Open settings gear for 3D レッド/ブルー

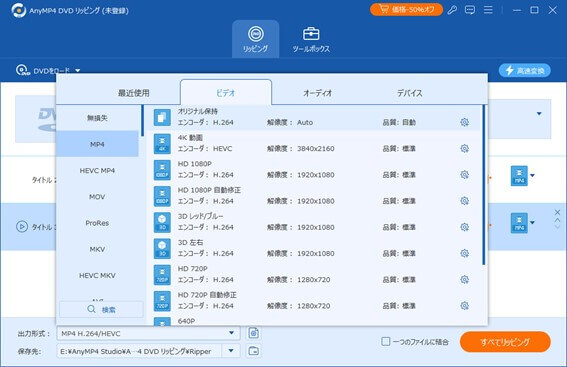coord(465,227)
